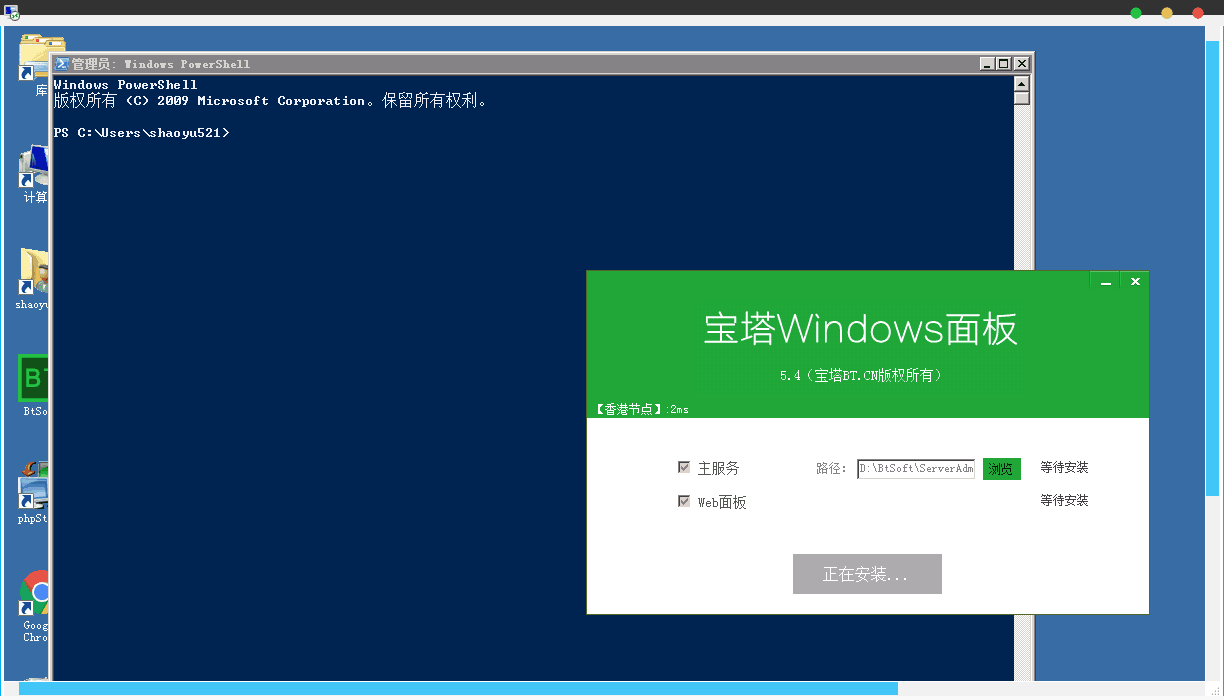The width and height of the screenshot is (1224, 700).
Task: Click the red dot in top bar
Action: pyautogui.click(x=1198, y=13)
